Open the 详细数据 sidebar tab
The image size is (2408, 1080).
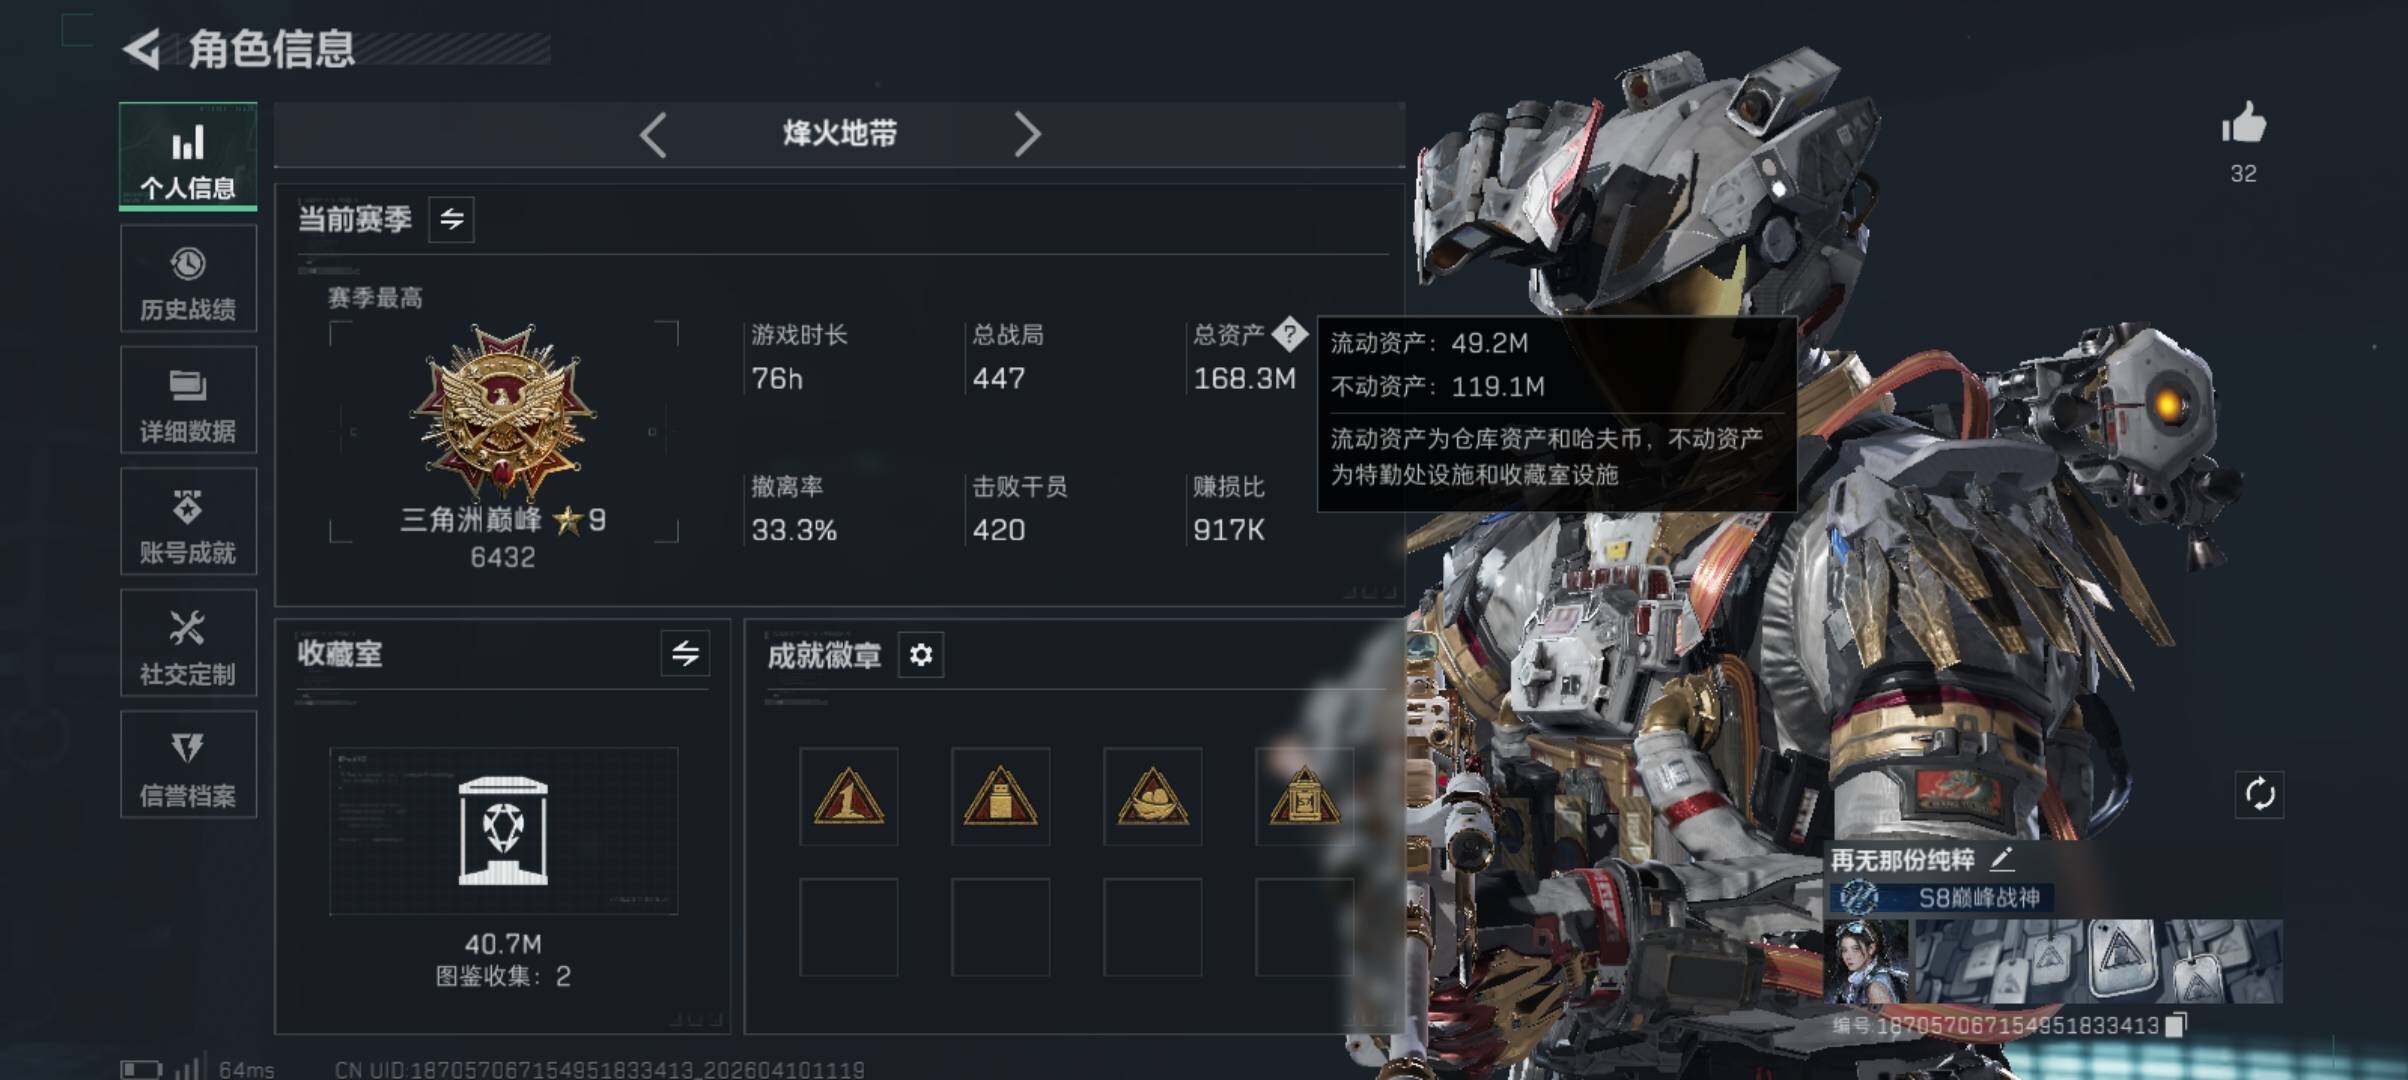click(x=188, y=400)
